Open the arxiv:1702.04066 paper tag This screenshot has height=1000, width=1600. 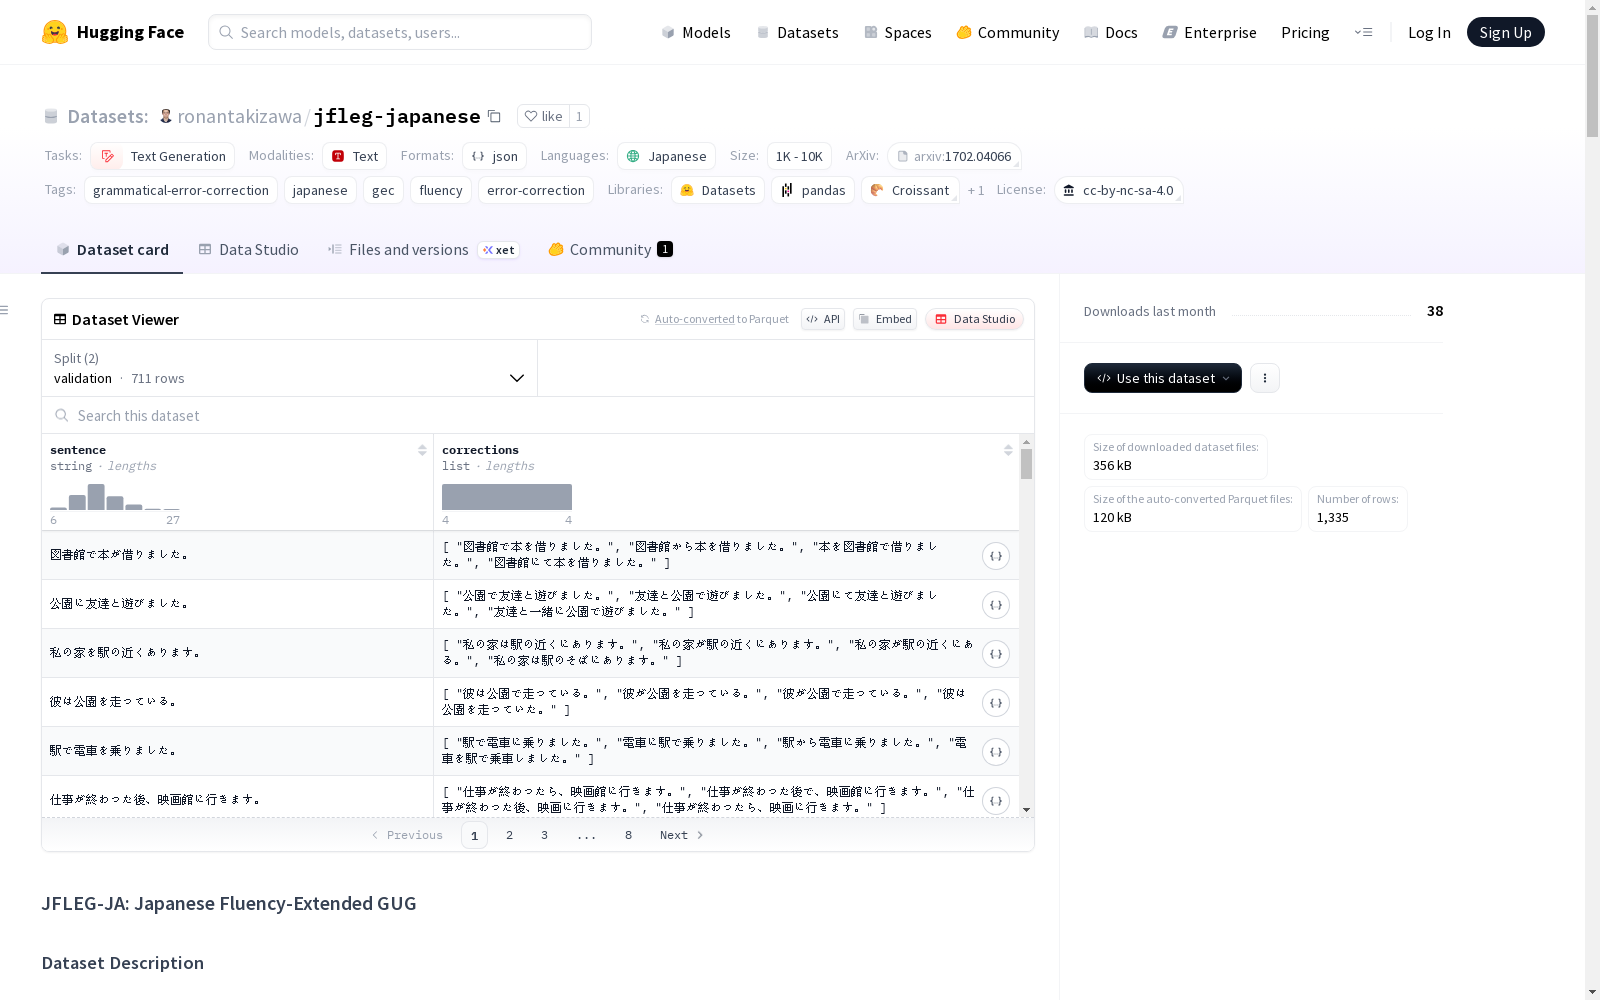(x=954, y=156)
